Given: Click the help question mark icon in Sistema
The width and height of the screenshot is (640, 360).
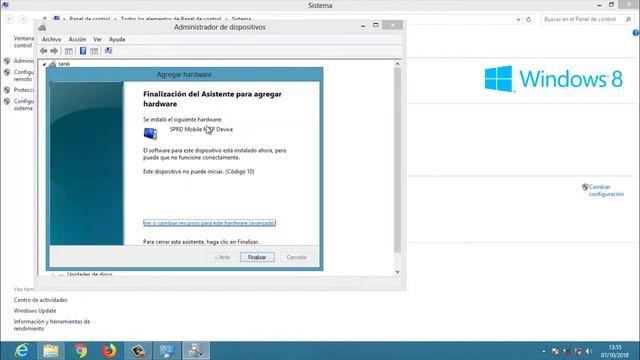Looking at the screenshot, I should click(636, 33).
